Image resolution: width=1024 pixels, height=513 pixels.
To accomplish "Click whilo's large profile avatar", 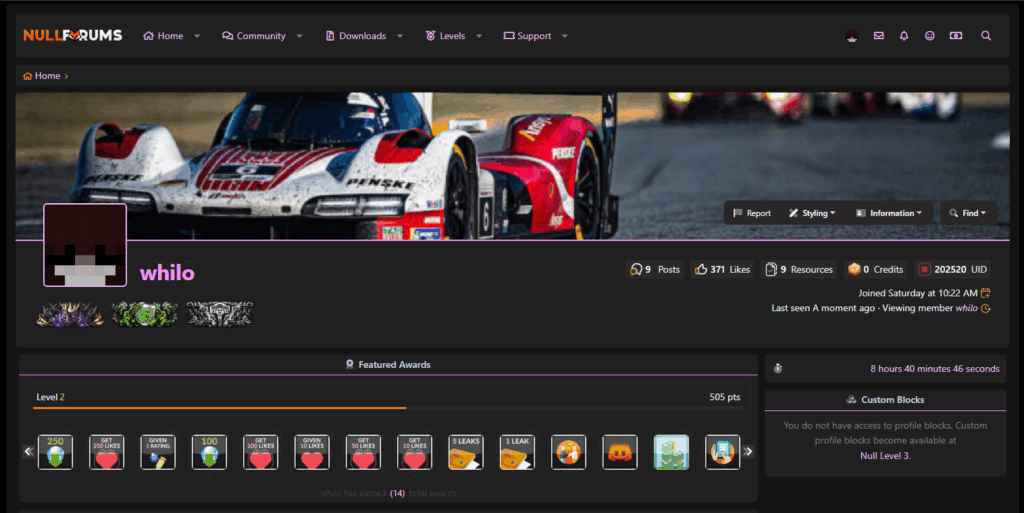I will click(x=85, y=245).
